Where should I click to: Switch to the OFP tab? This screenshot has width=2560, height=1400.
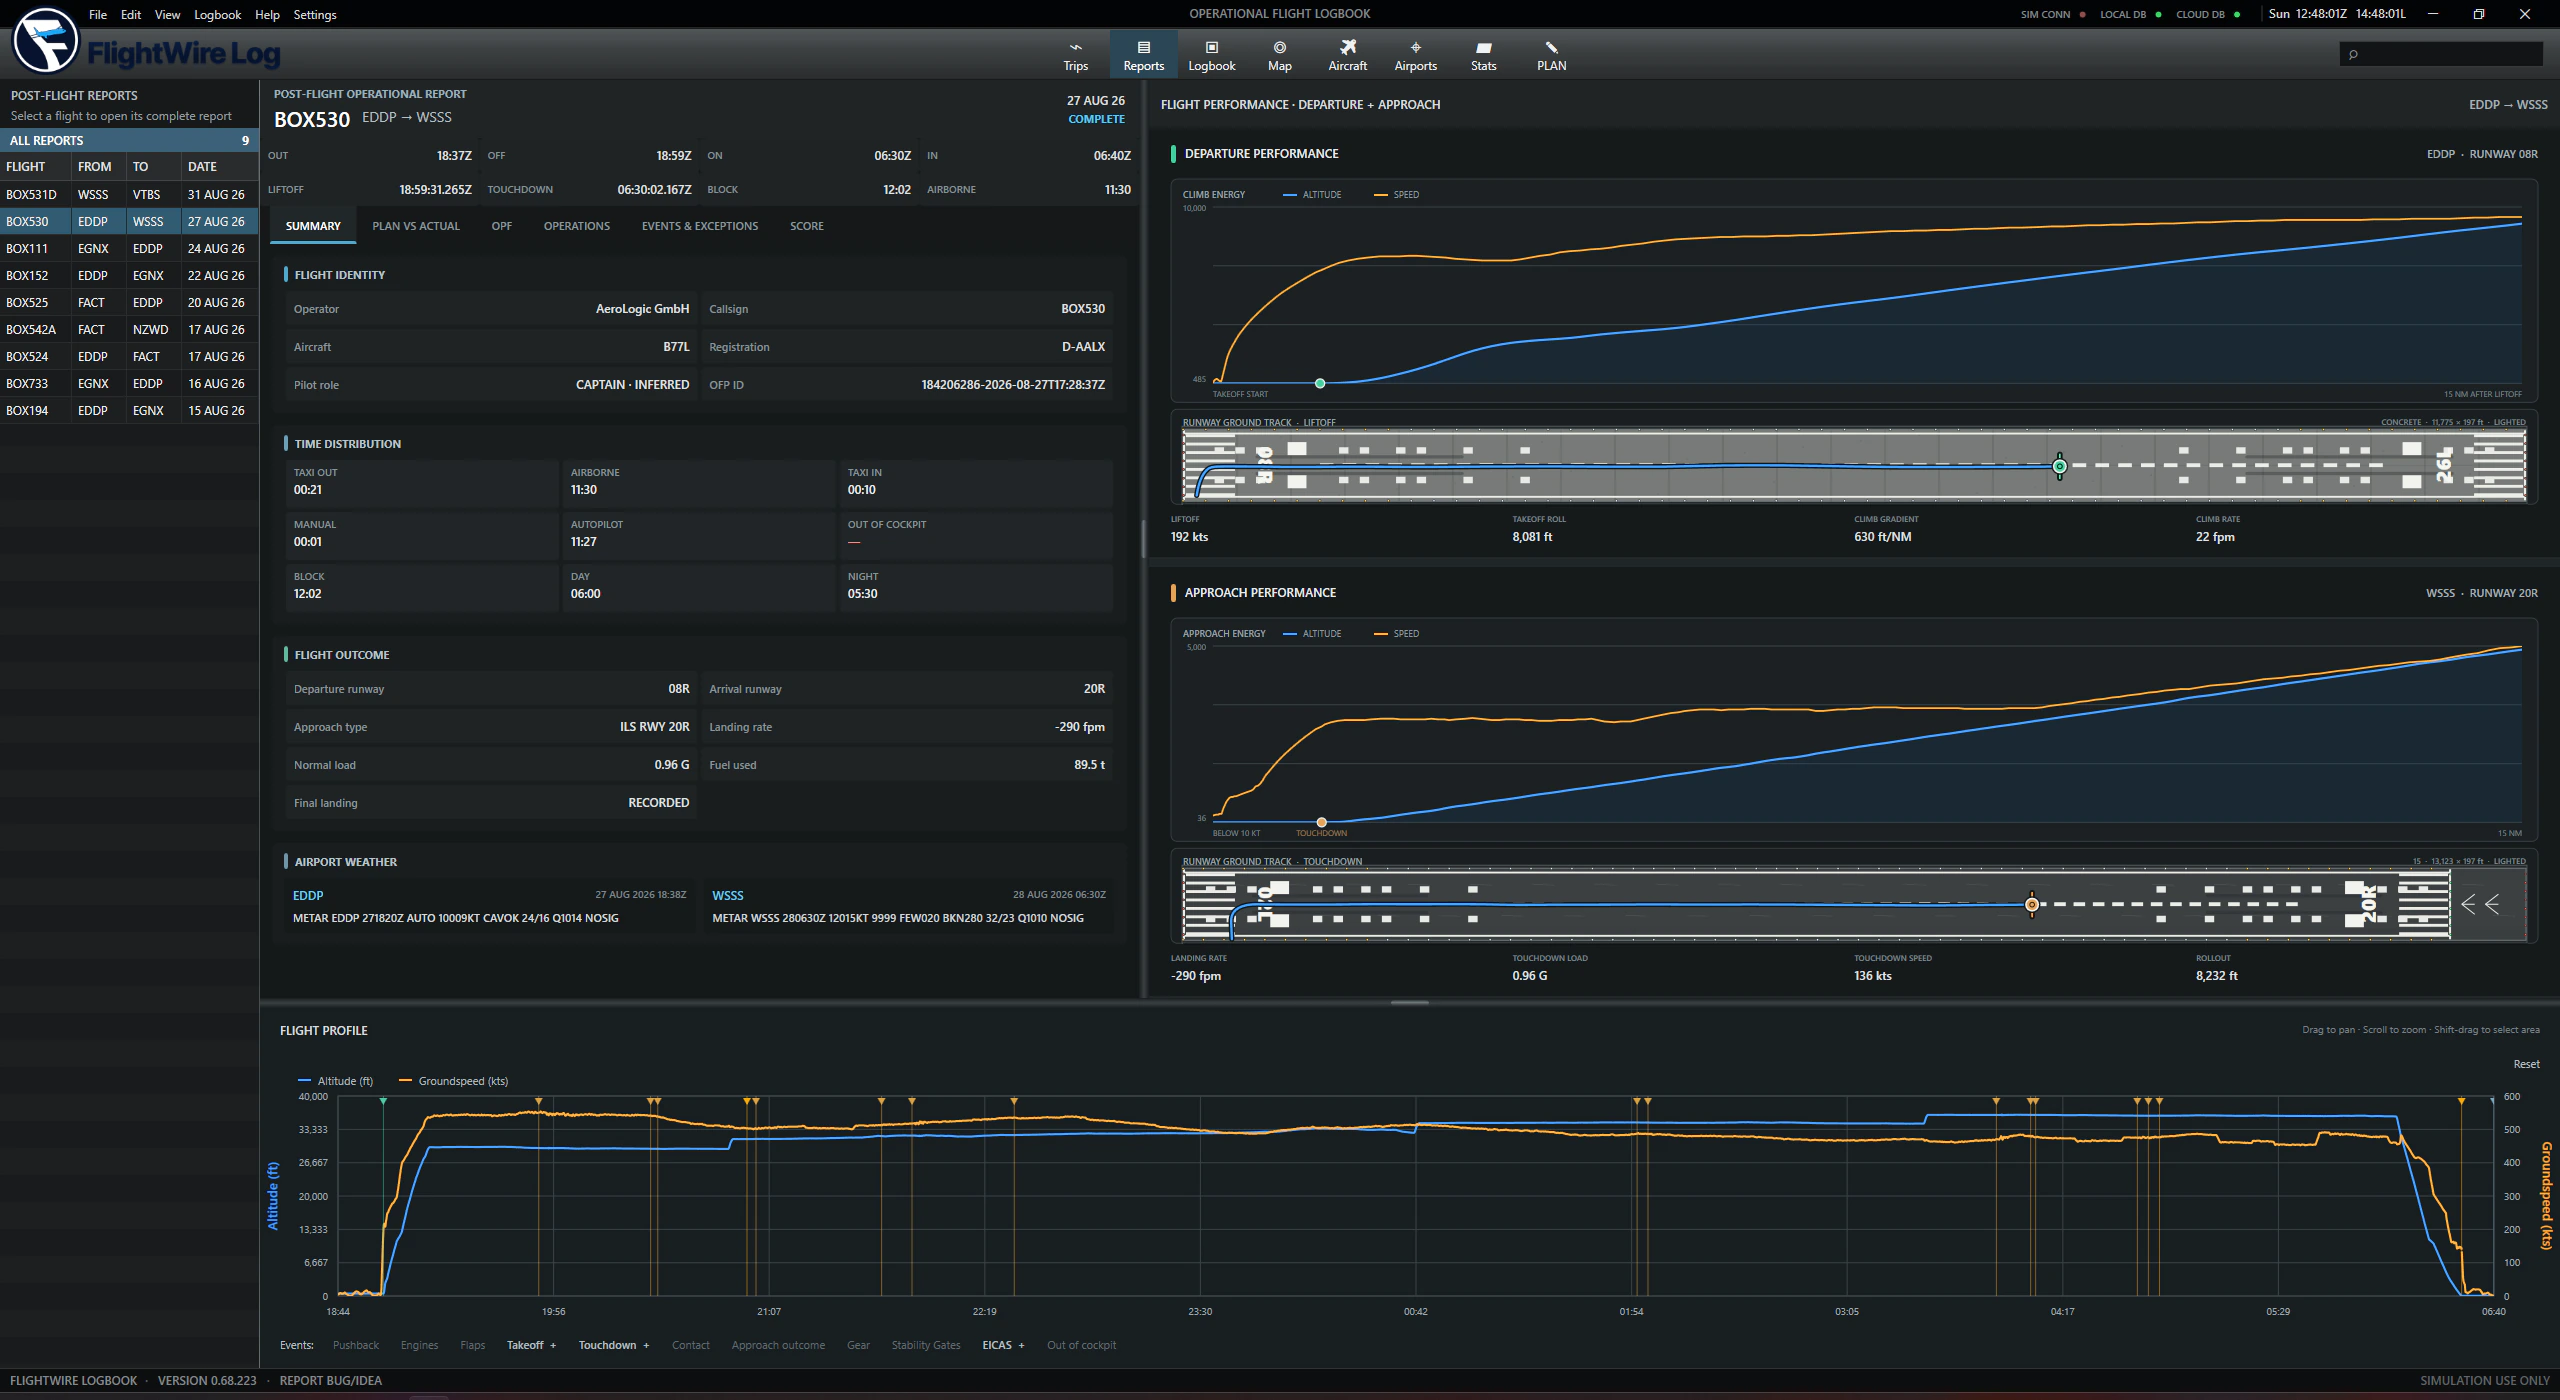(502, 226)
